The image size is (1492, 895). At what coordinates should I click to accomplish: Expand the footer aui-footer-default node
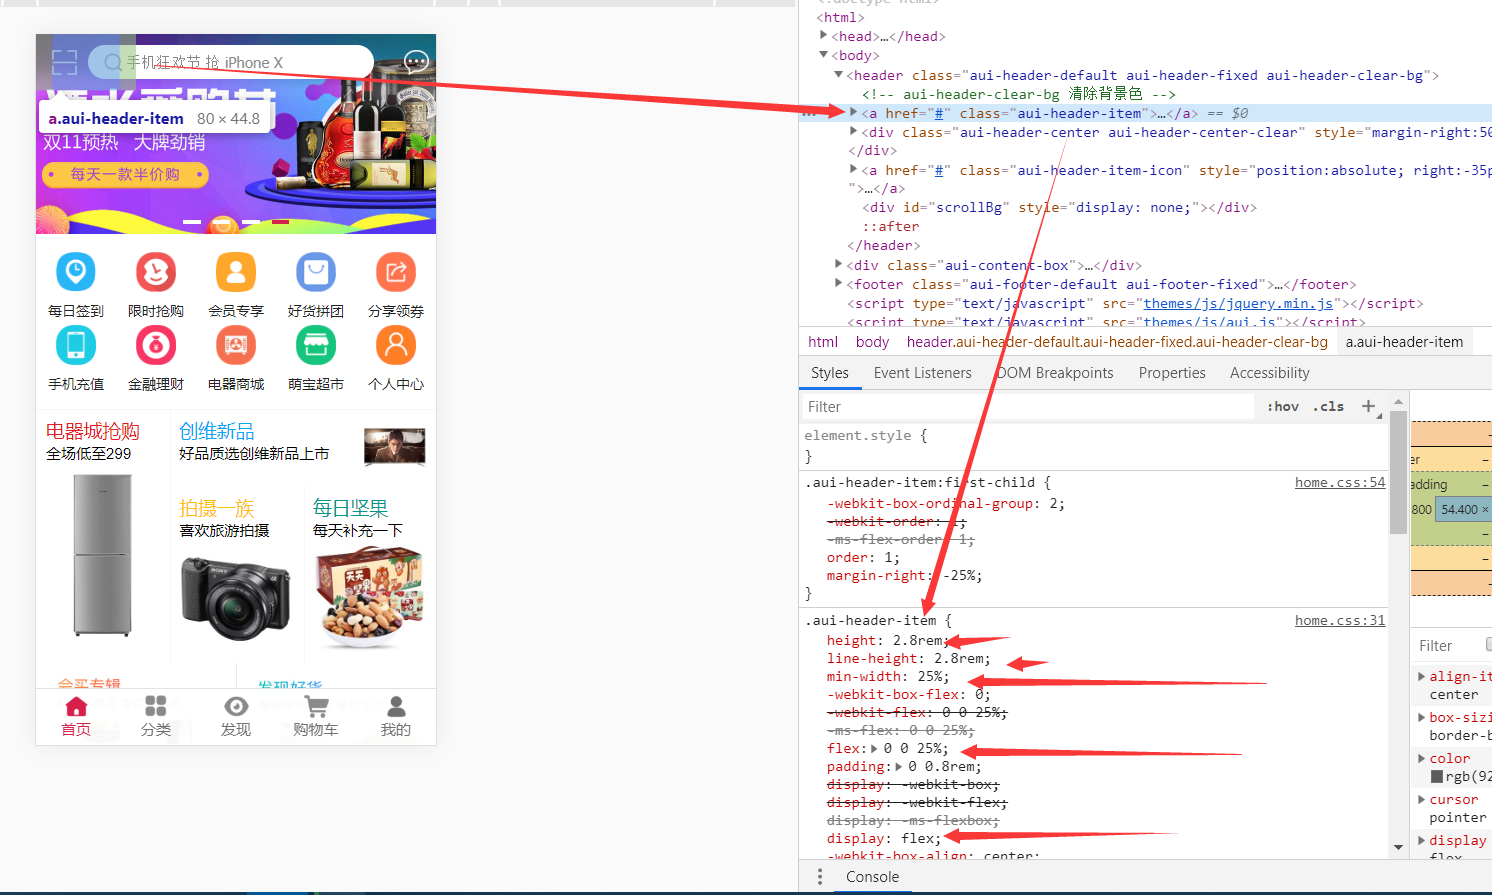click(839, 284)
